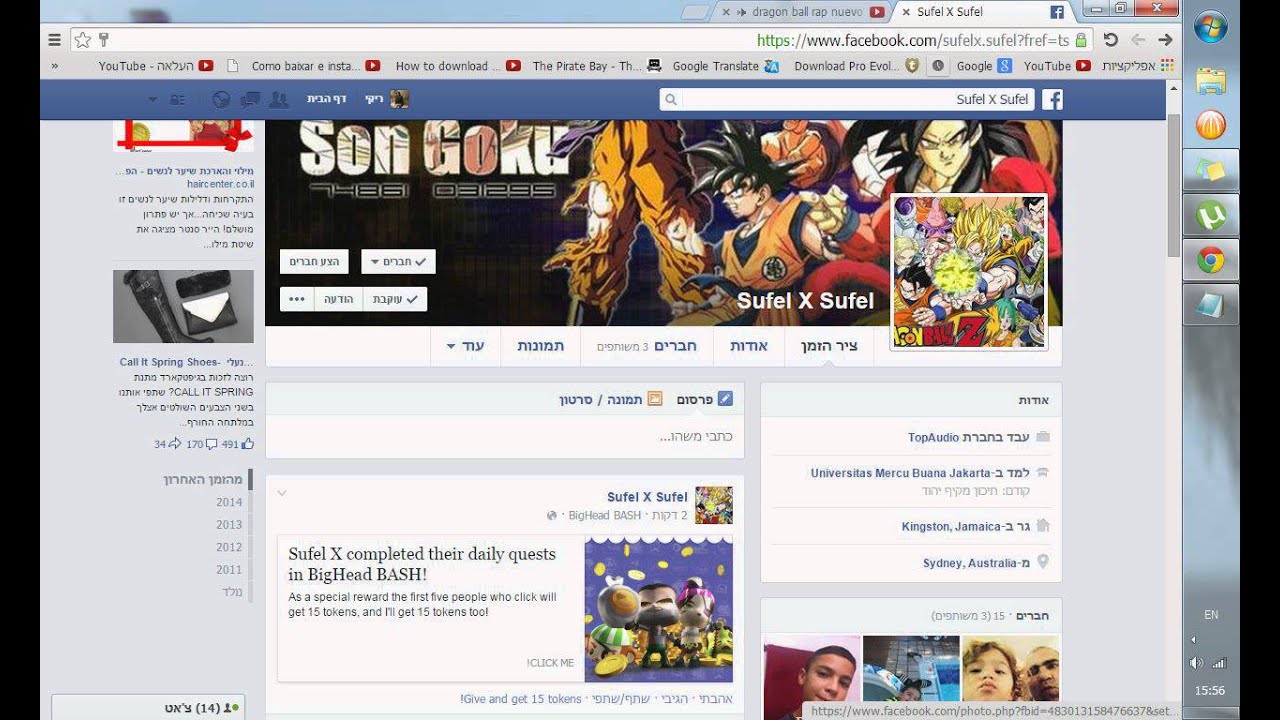
Task: Show the hidden bookmarks overflow chevron
Action: pos(54,66)
